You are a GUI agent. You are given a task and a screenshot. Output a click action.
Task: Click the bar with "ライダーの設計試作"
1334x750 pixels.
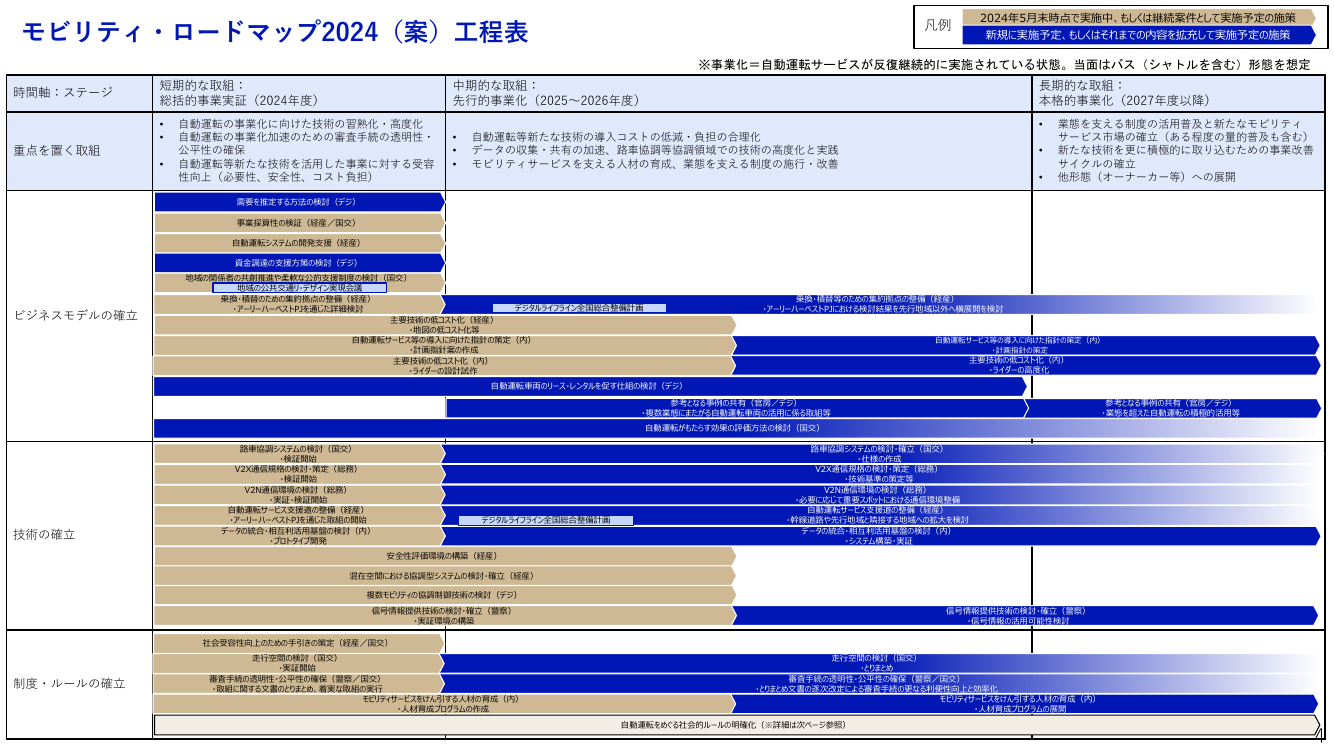pos(445,365)
